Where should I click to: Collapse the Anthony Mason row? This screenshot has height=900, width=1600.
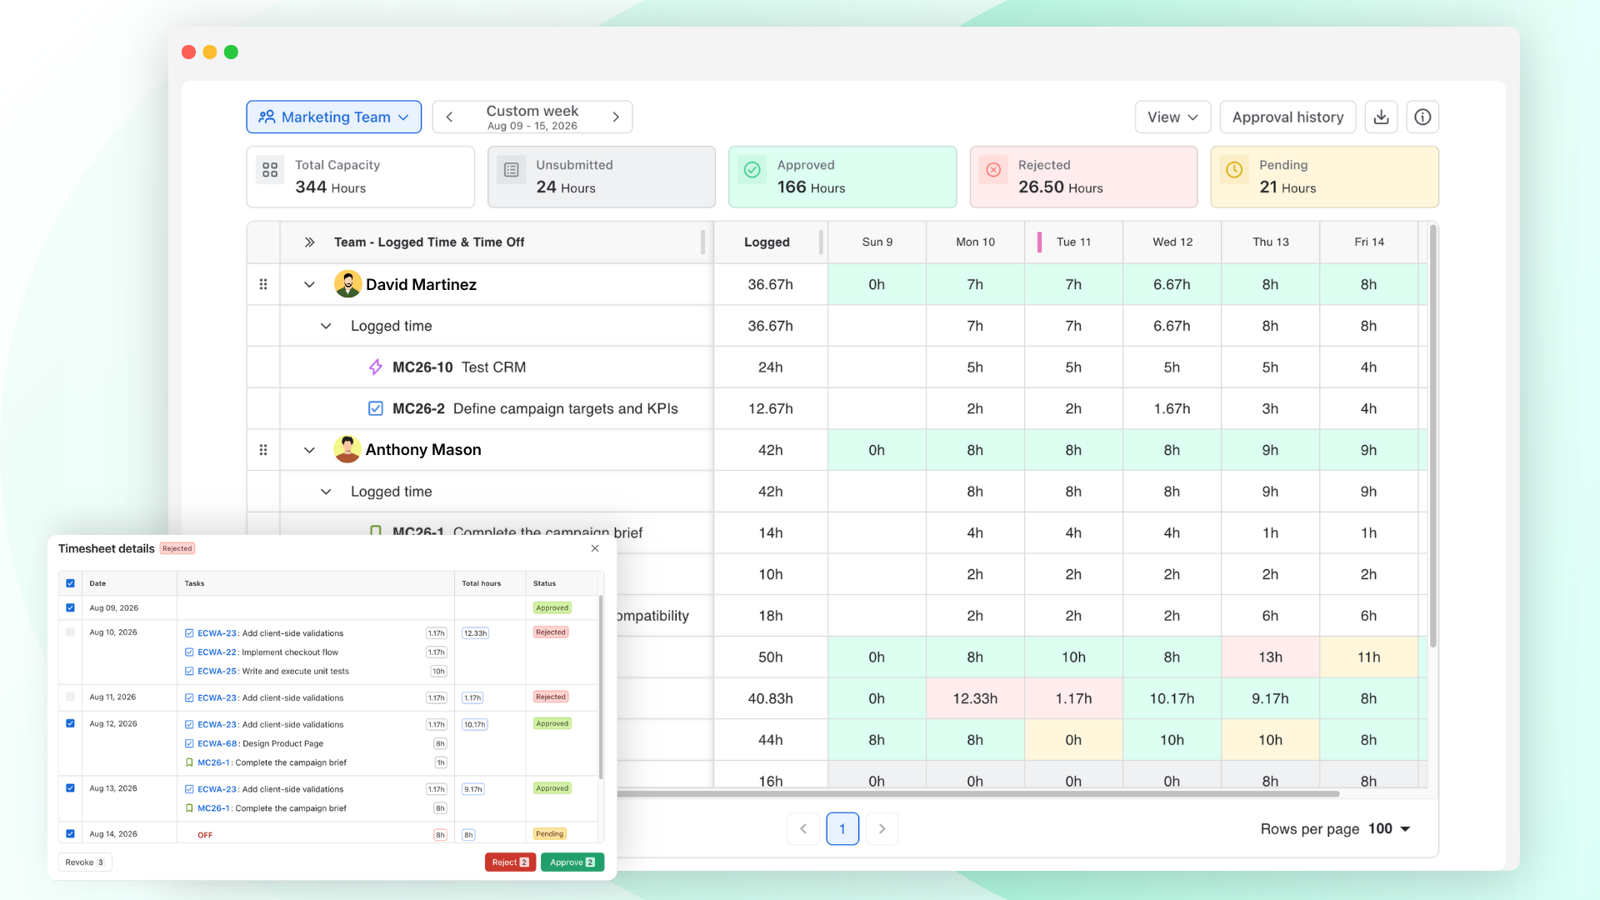[x=309, y=450]
